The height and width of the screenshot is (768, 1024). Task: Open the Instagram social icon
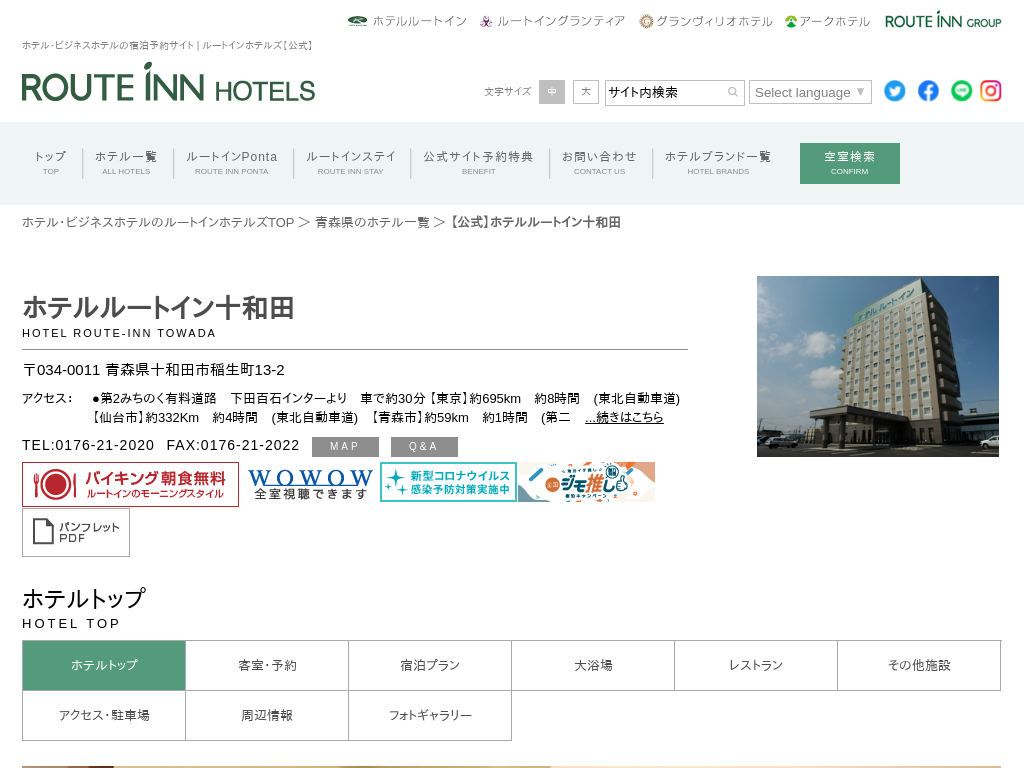pos(991,91)
